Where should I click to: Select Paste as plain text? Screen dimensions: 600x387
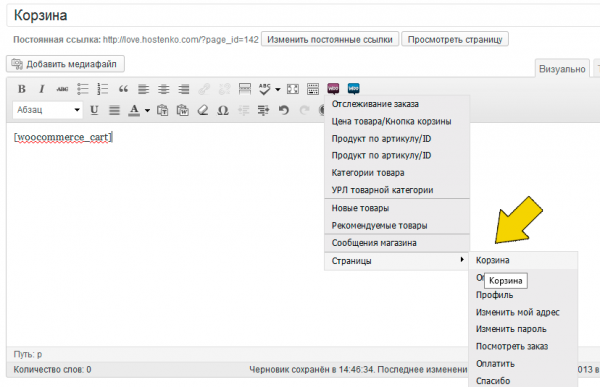pyautogui.click(x=162, y=110)
